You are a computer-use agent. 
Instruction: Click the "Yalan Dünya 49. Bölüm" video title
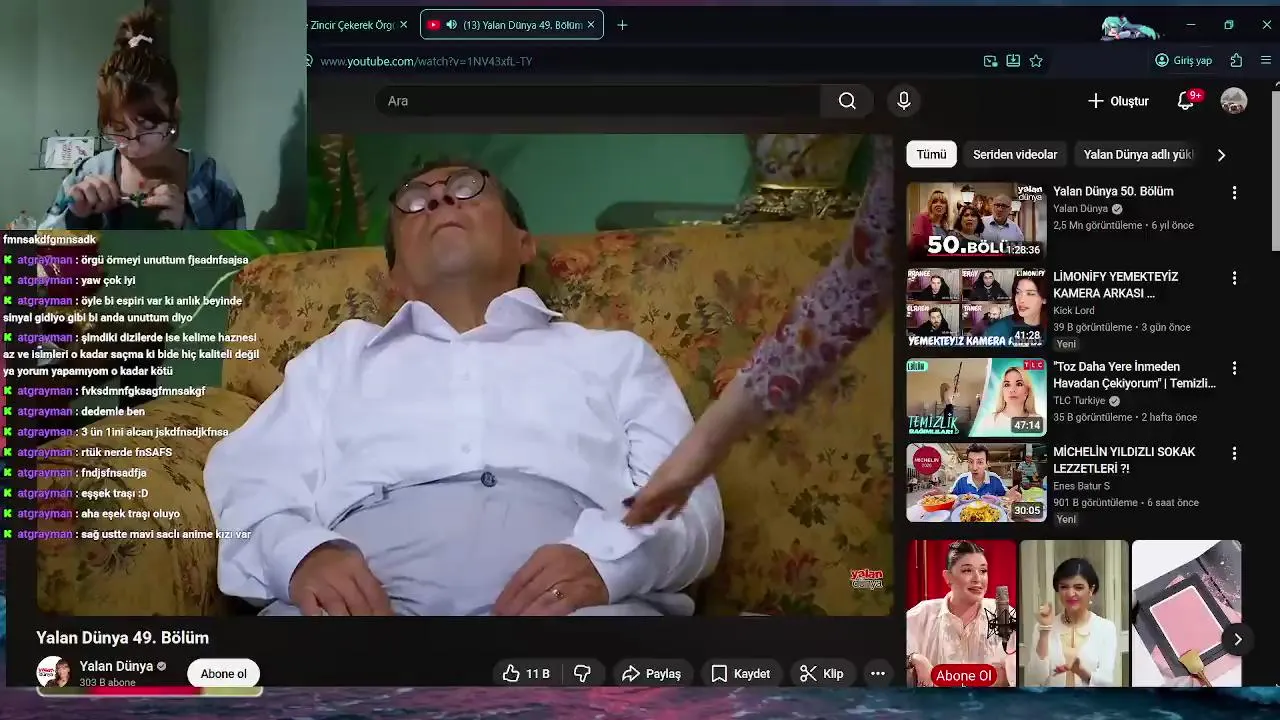122,638
